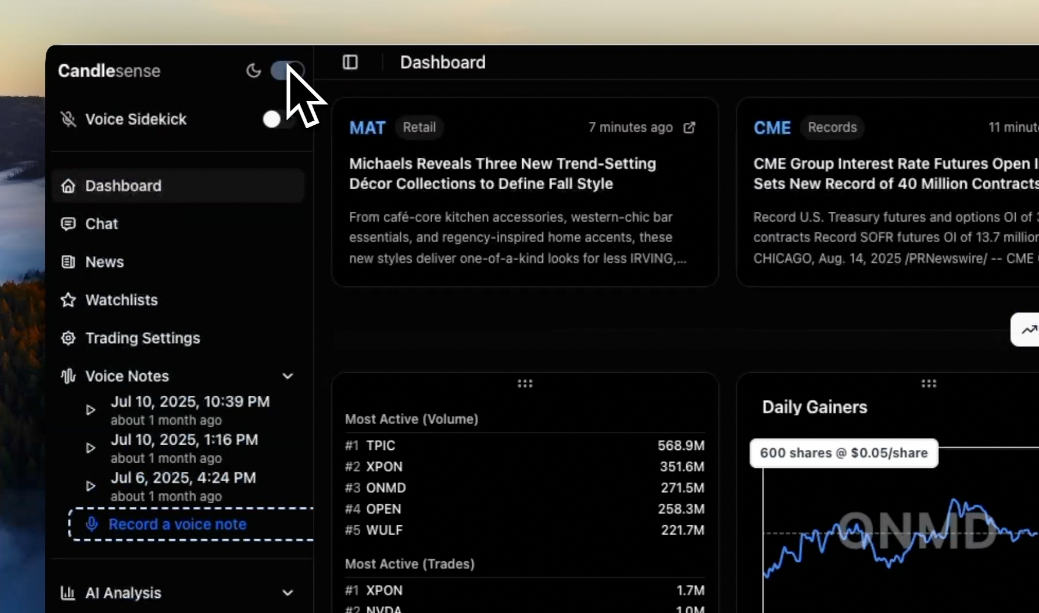Collapse the Voice Notes section chevron
This screenshot has width=1039, height=613.
coord(288,376)
